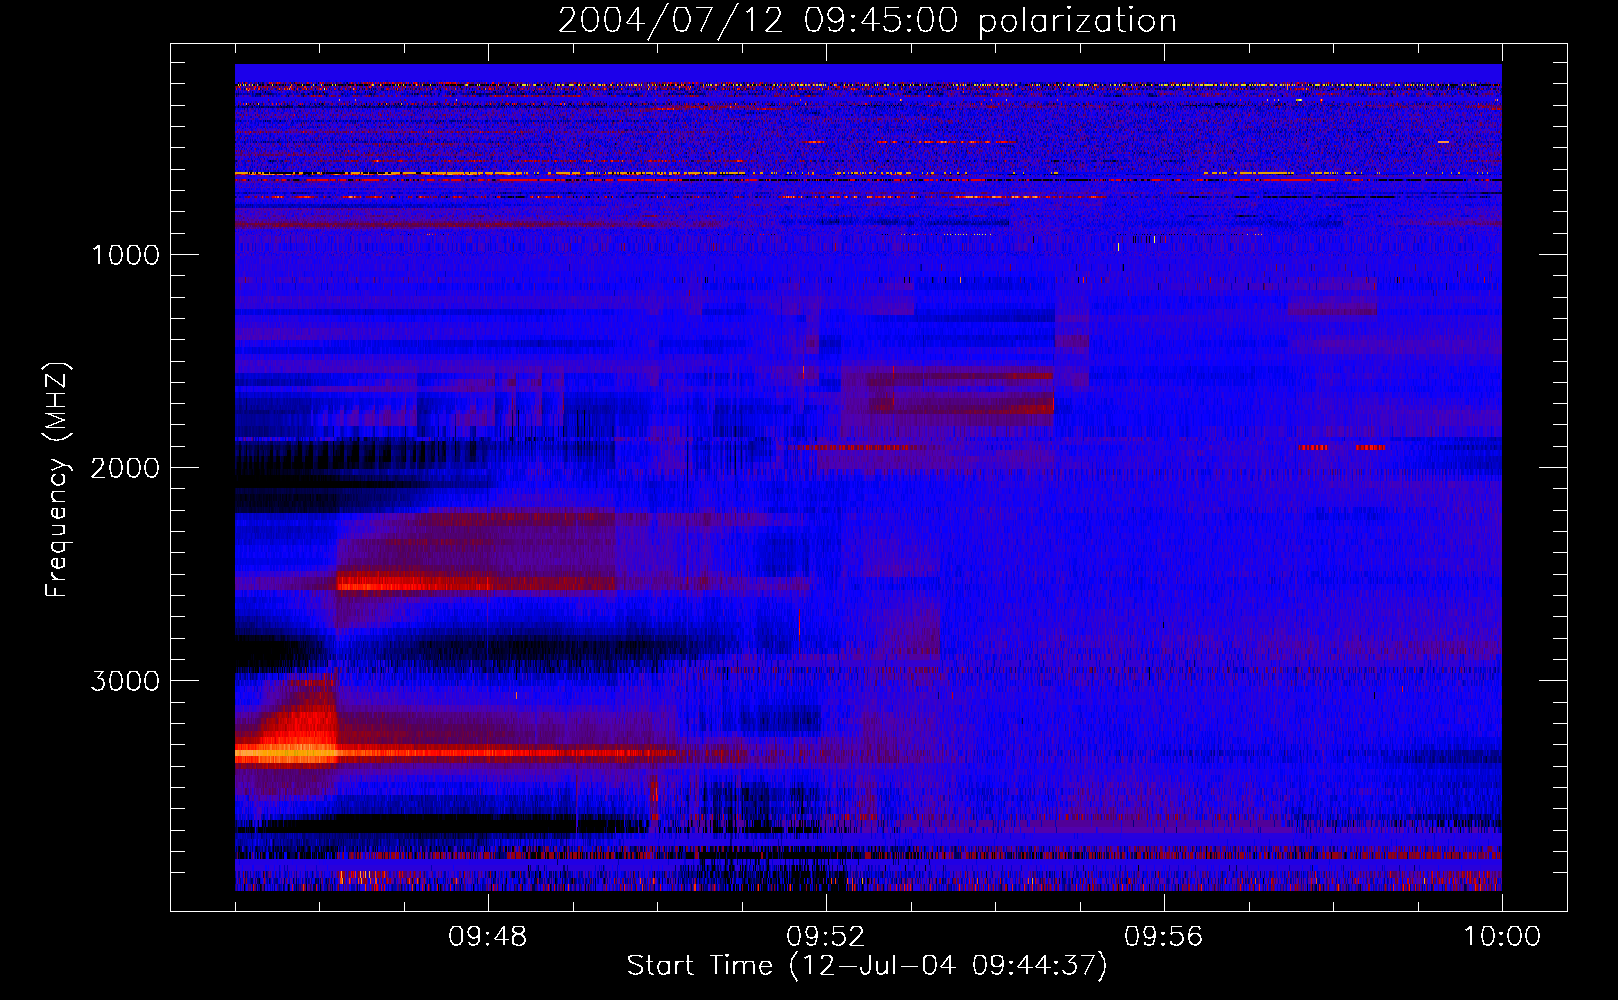This screenshot has height=1000, width=1618.
Task: Select the 3000 frequency axis label
Action: (125, 681)
